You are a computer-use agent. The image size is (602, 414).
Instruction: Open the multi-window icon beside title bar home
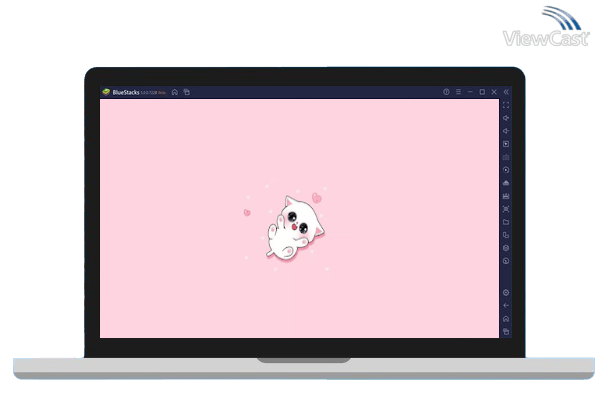coord(187,92)
